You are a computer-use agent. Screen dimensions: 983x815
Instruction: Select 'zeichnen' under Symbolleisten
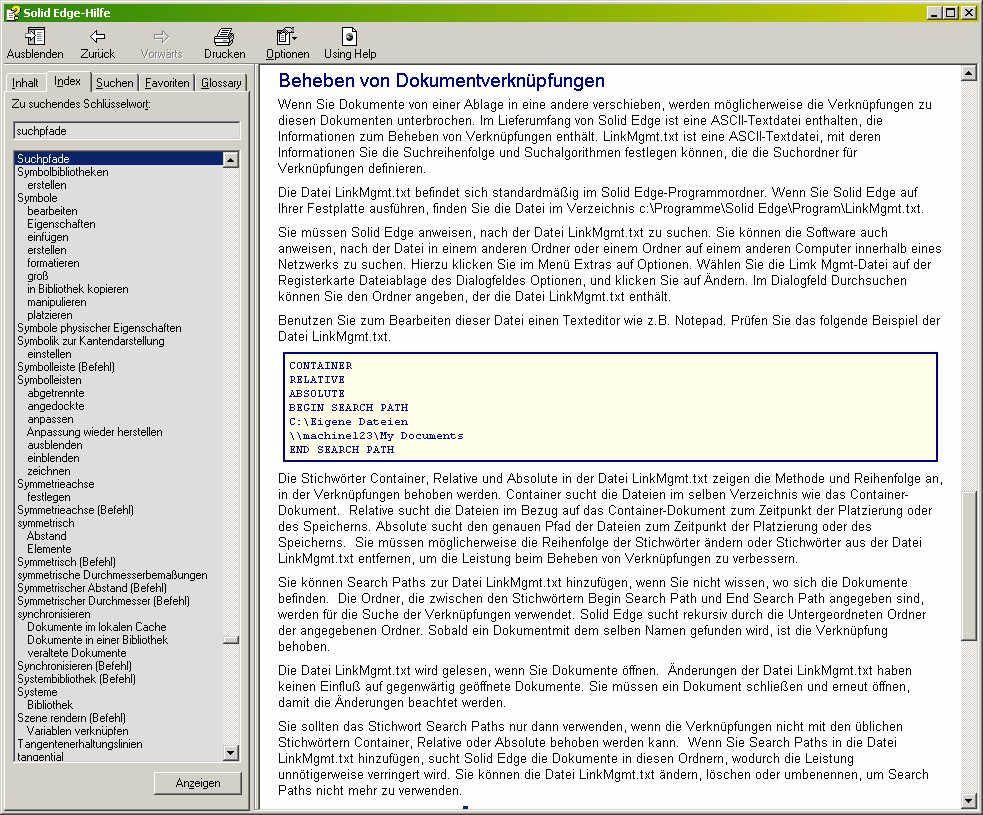pyautogui.click(x=49, y=471)
